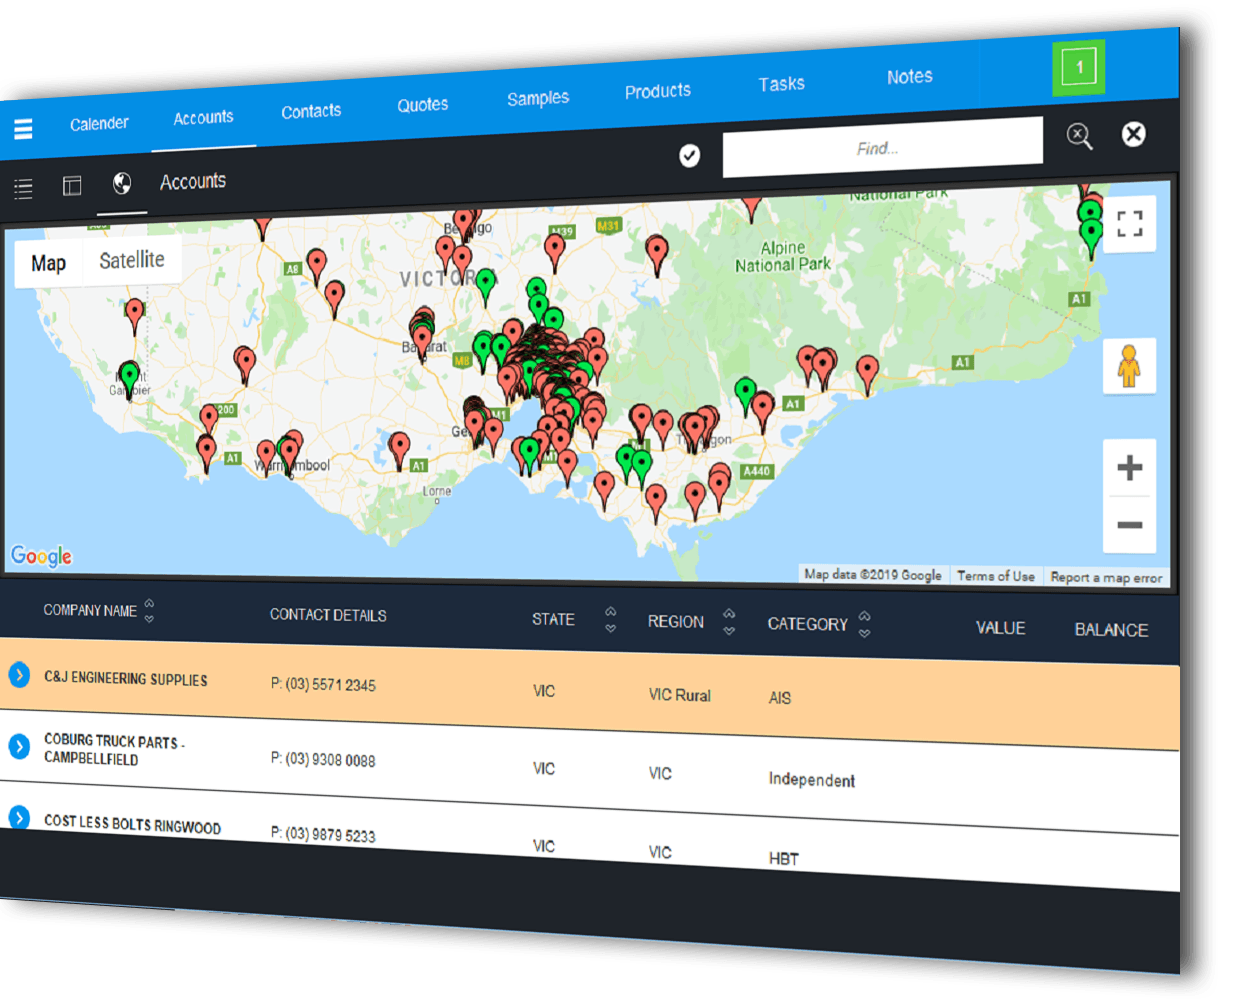
Task: Click Accounts heading beside globe icon
Action: click(x=193, y=181)
